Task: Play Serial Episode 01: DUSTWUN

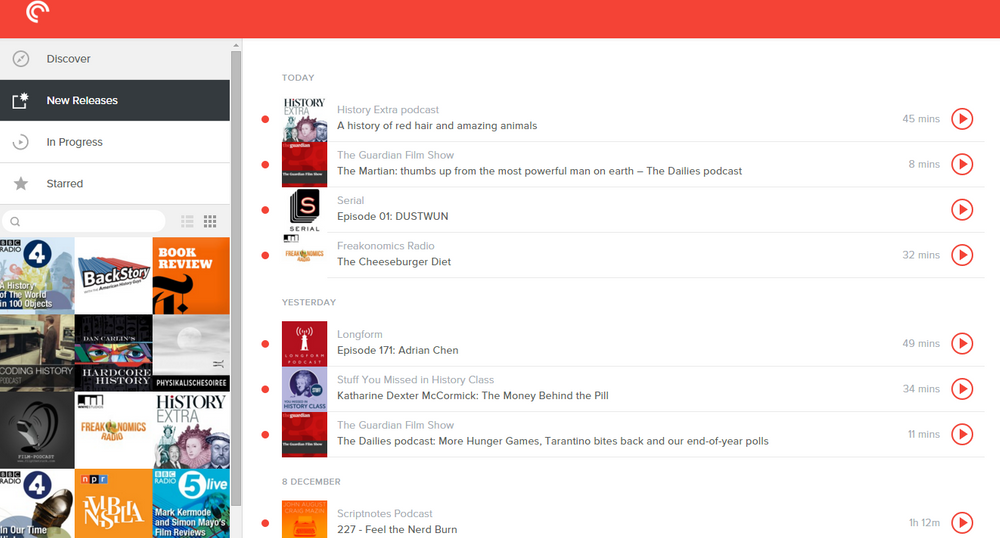Action: coord(961,209)
